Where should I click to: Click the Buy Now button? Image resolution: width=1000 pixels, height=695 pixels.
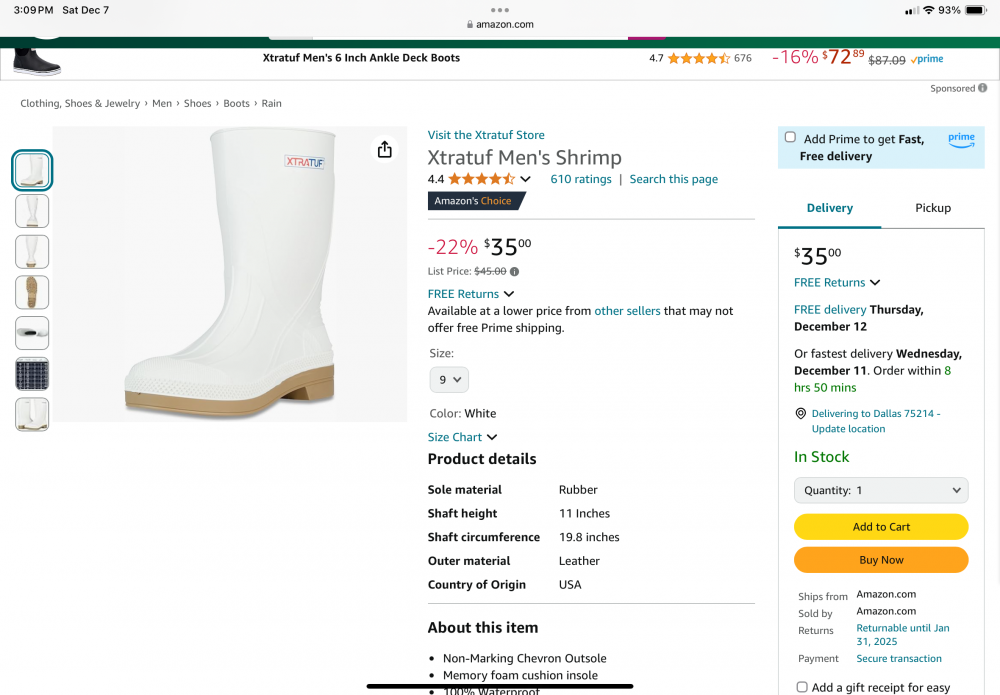pos(881,560)
